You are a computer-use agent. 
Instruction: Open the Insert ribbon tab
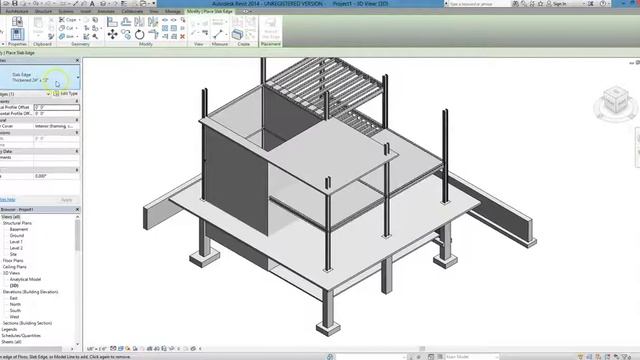coord(85,11)
